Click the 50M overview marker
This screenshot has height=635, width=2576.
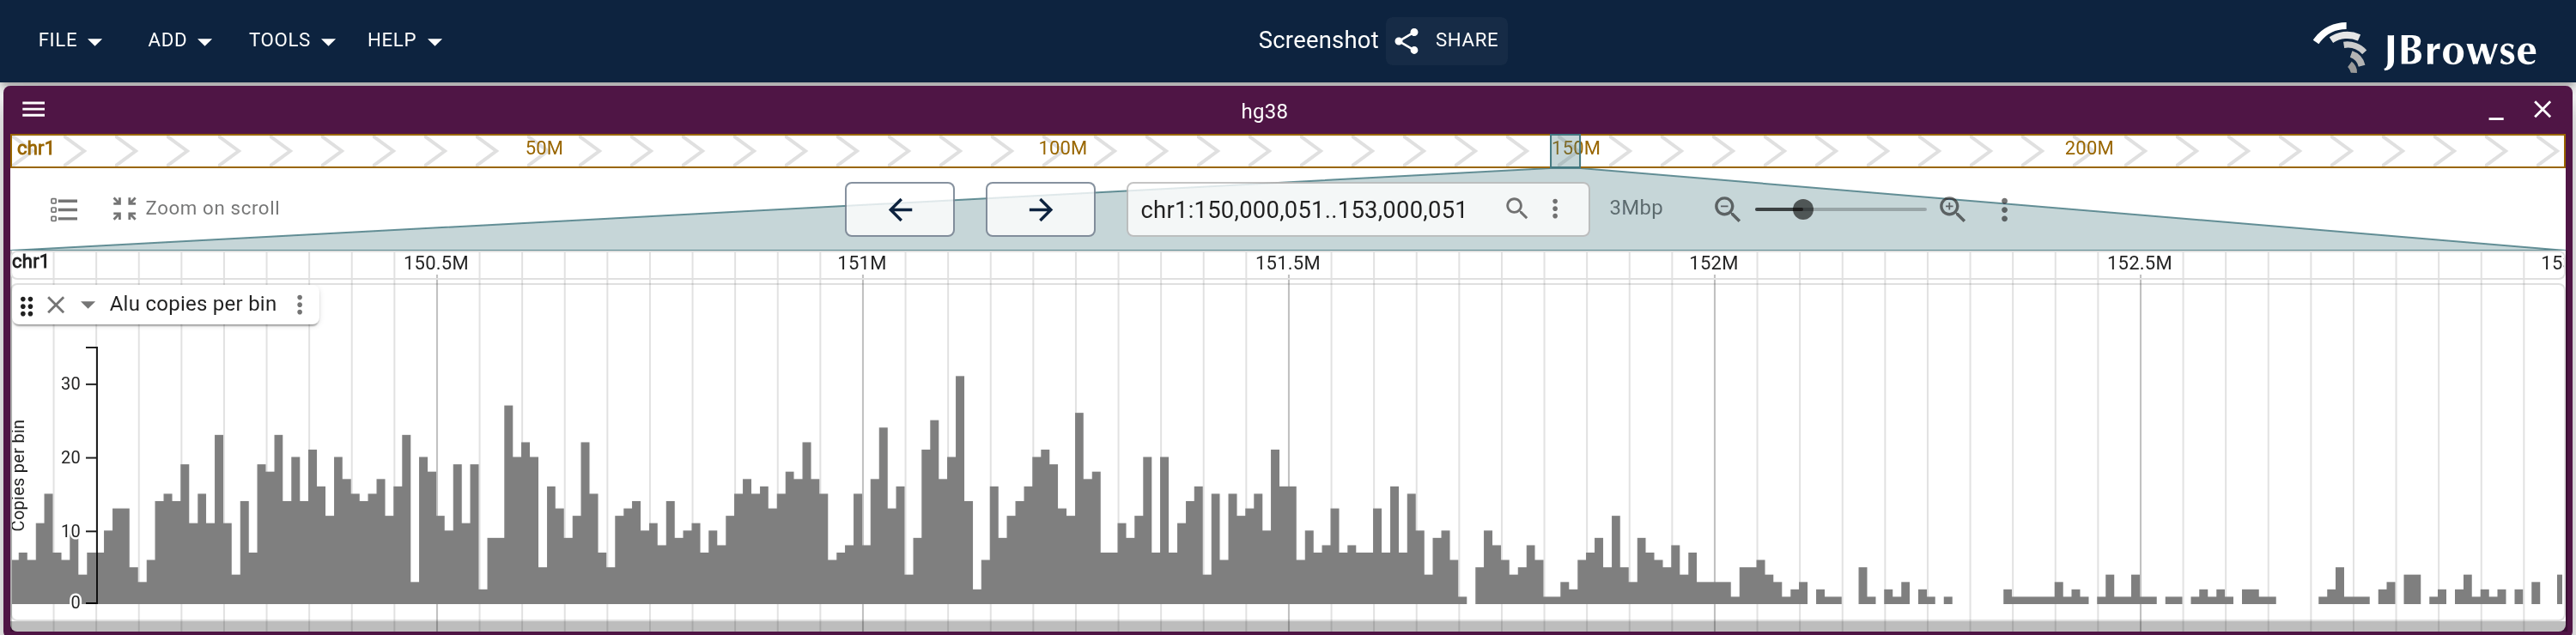point(544,148)
